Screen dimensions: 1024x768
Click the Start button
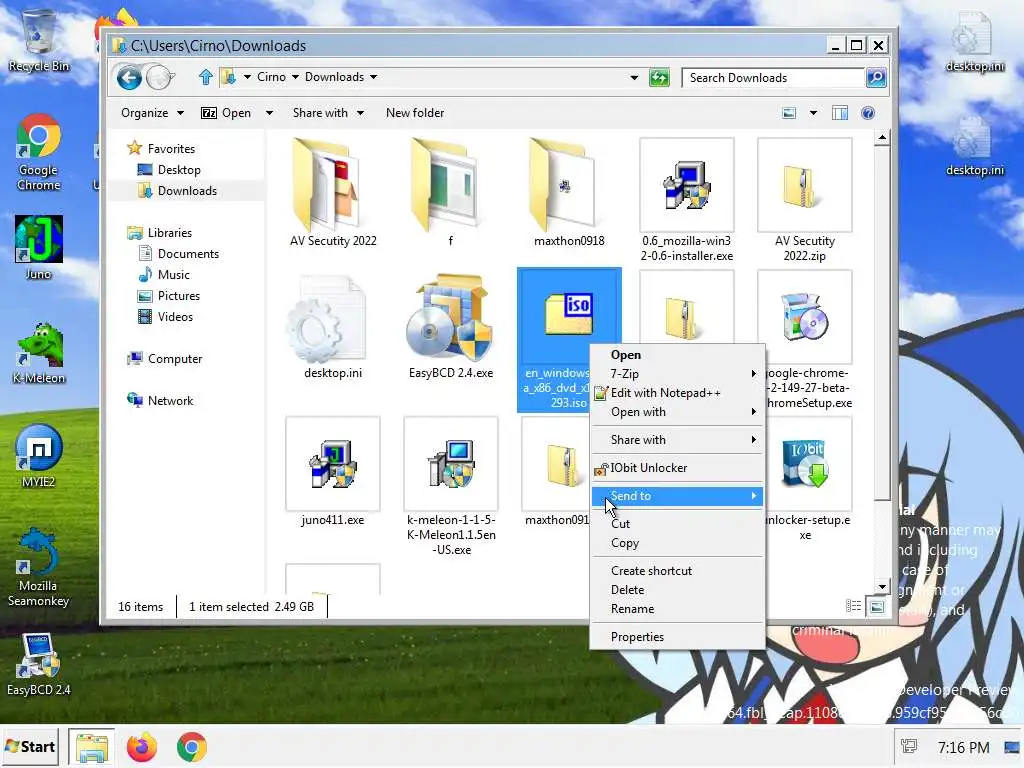click(30, 747)
